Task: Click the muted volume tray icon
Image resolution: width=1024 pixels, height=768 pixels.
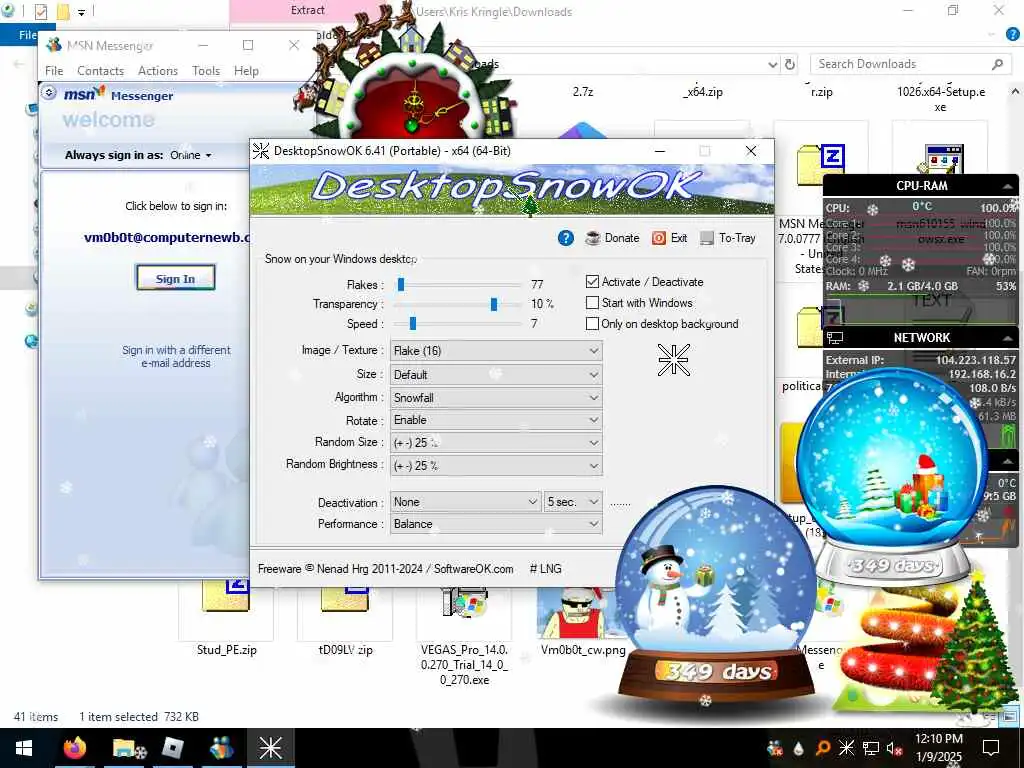Action: pyautogui.click(x=894, y=748)
